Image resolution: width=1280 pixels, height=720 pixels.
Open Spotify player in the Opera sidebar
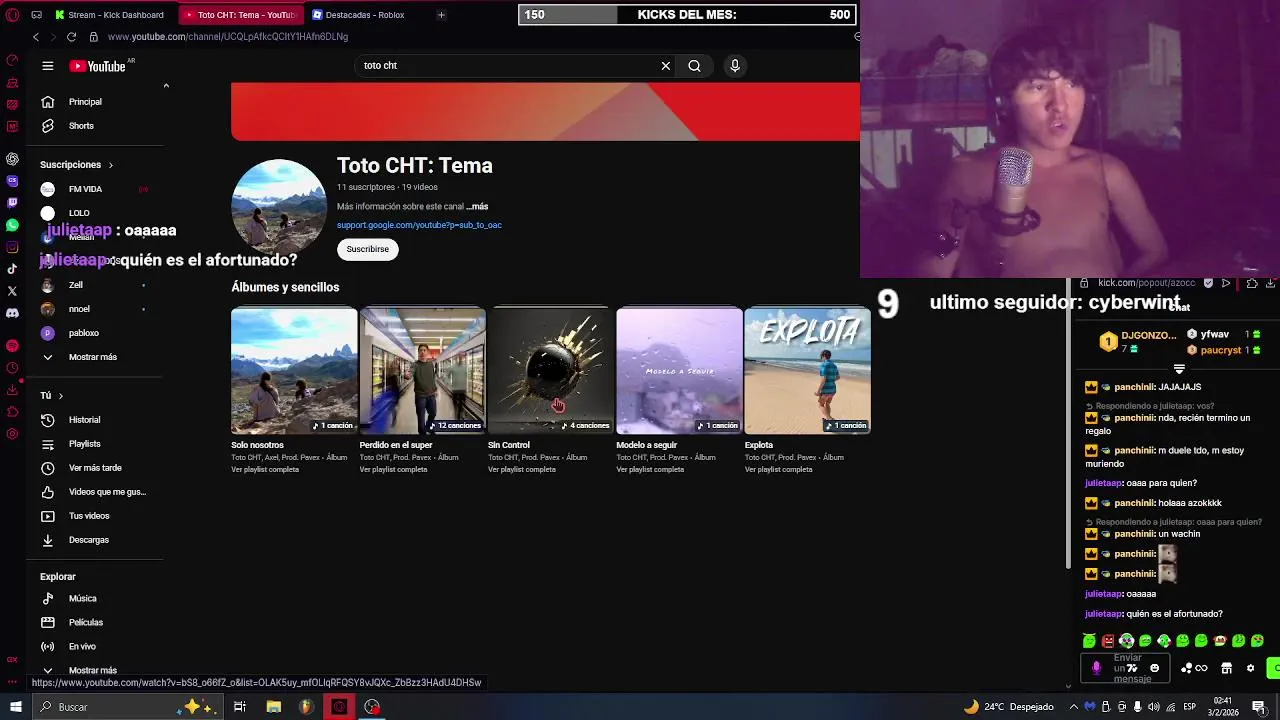(12, 345)
